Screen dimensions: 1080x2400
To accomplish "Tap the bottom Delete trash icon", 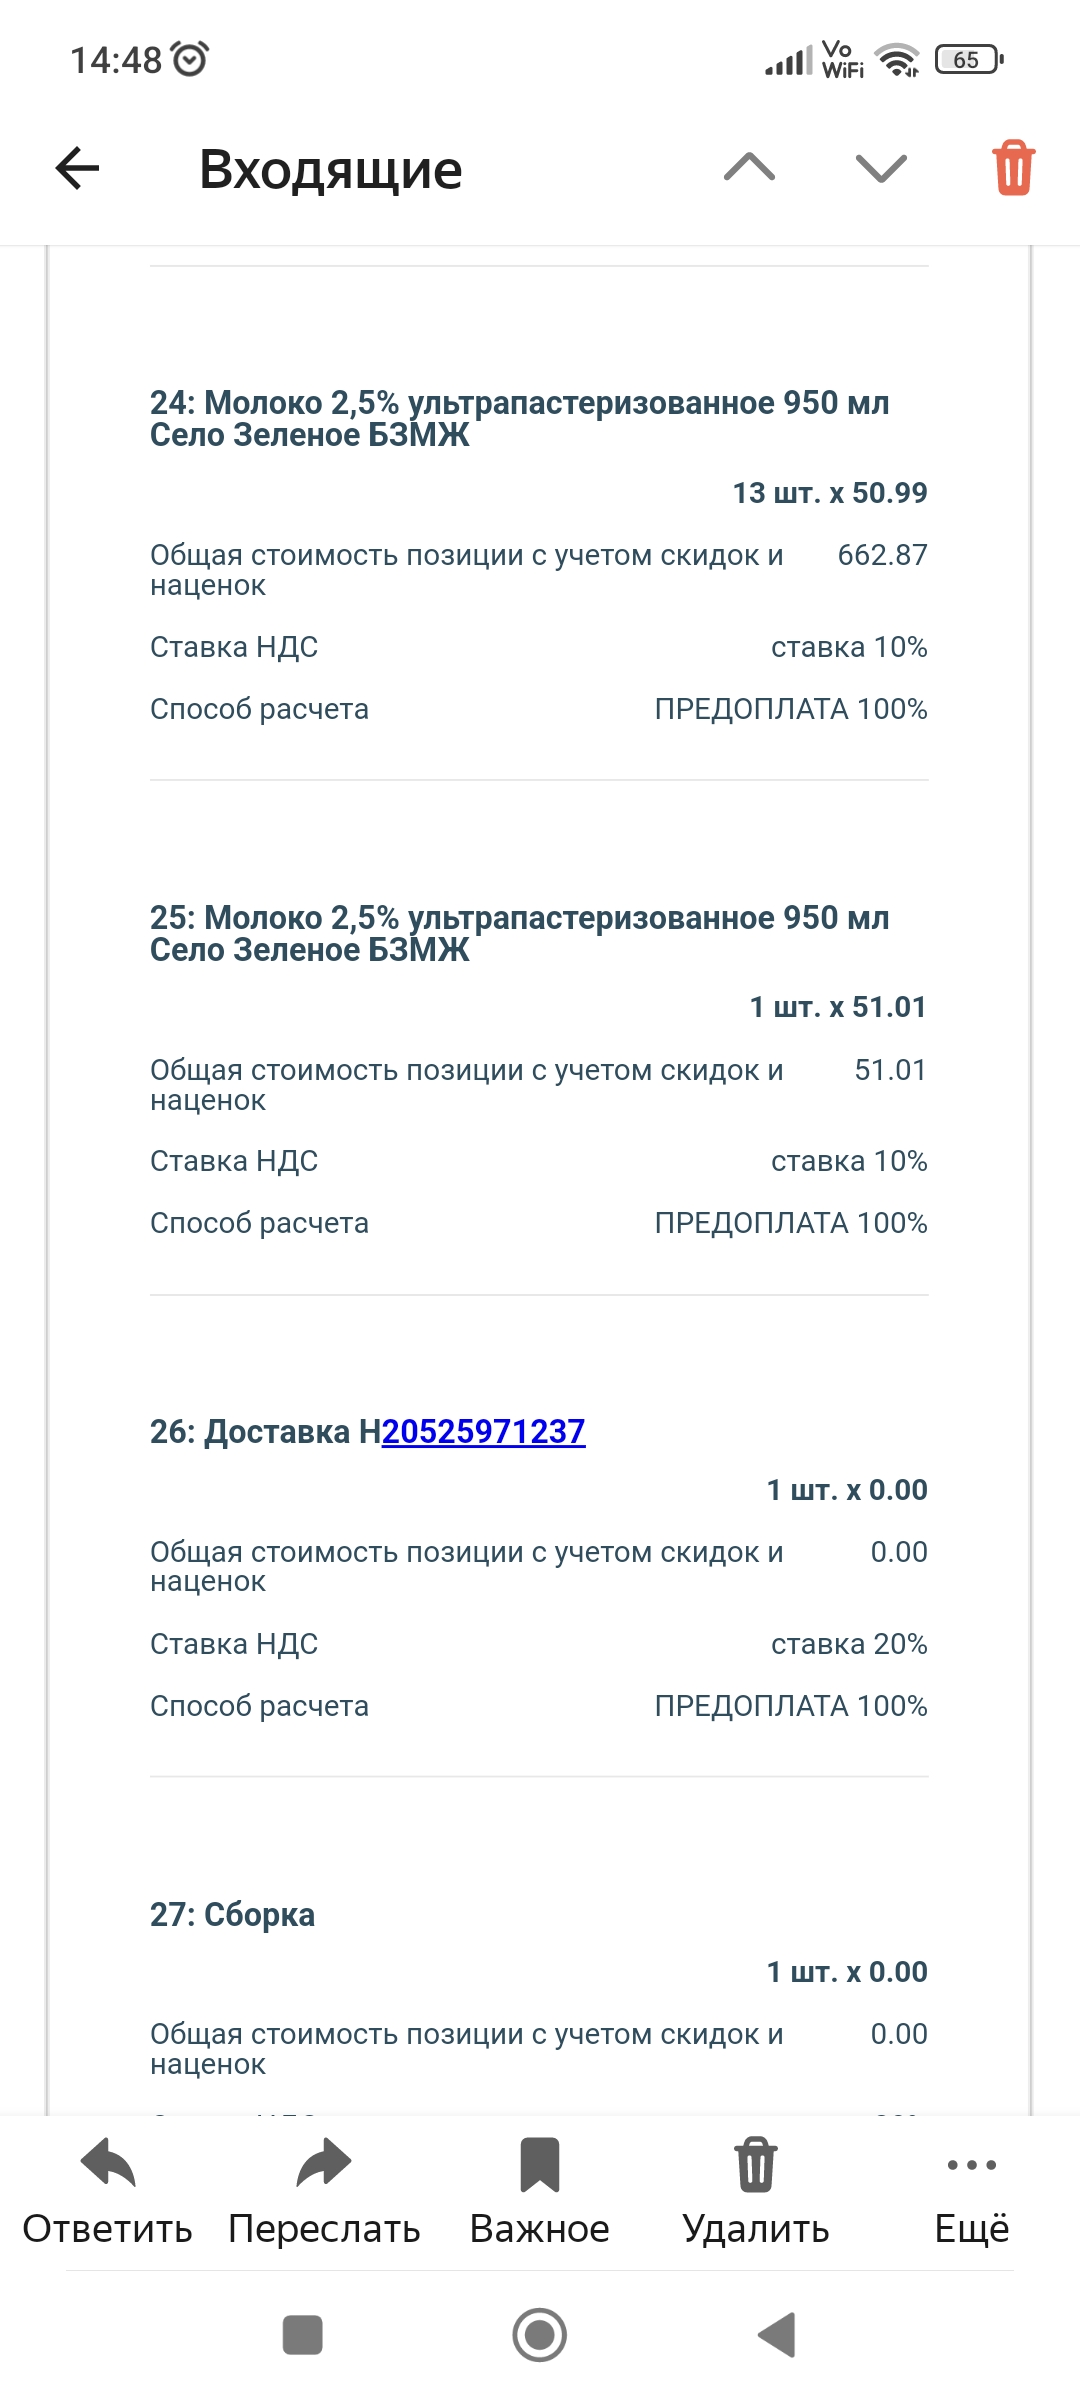I will pyautogui.click(x=756, y=2164).
